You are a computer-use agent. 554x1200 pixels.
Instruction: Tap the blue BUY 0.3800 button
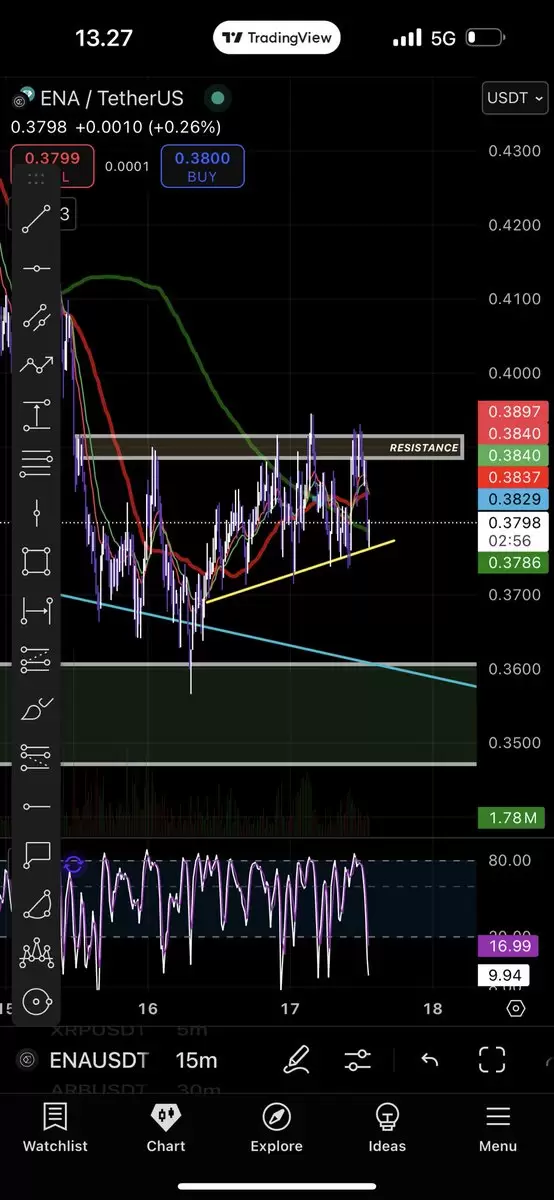click(x=202, y=166)
